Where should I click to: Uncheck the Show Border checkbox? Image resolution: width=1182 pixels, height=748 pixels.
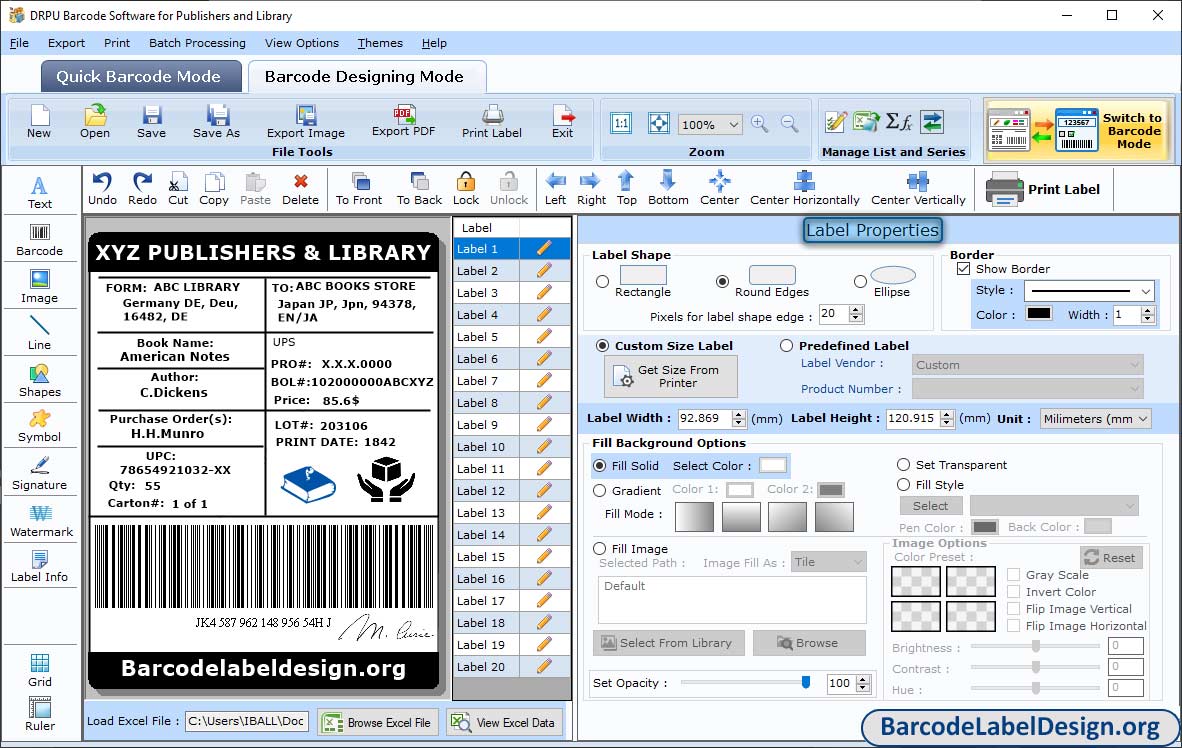coord(964,269)
